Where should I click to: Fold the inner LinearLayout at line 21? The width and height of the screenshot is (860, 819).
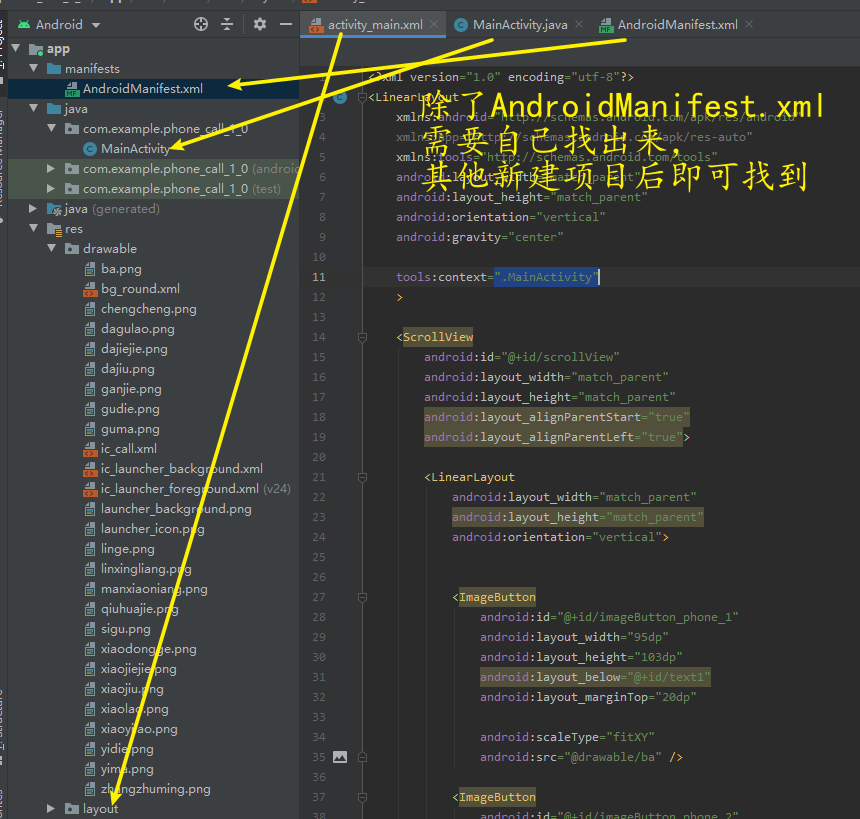(363, 477)
